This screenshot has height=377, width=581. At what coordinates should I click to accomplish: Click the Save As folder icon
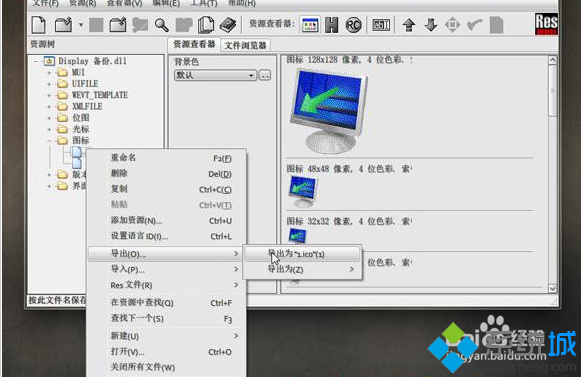pyautogui.click(x=118, y=25)
